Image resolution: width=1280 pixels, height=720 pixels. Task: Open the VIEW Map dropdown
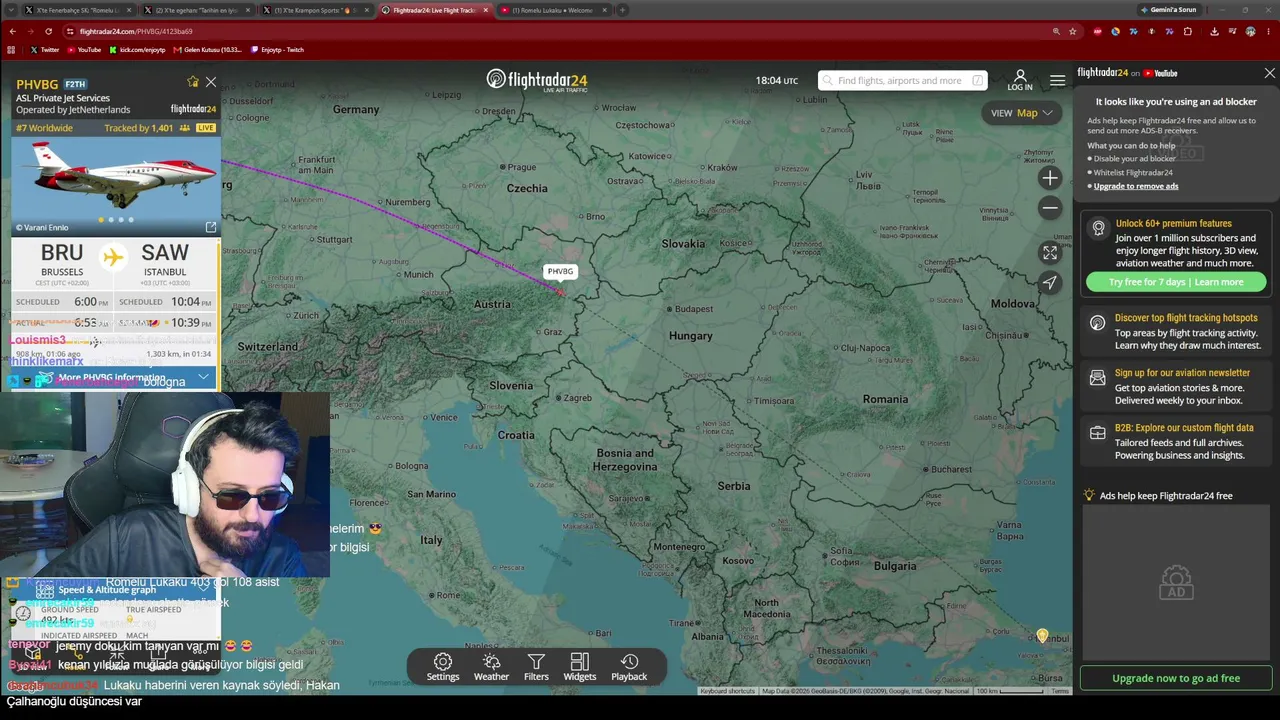point(1021,113)
